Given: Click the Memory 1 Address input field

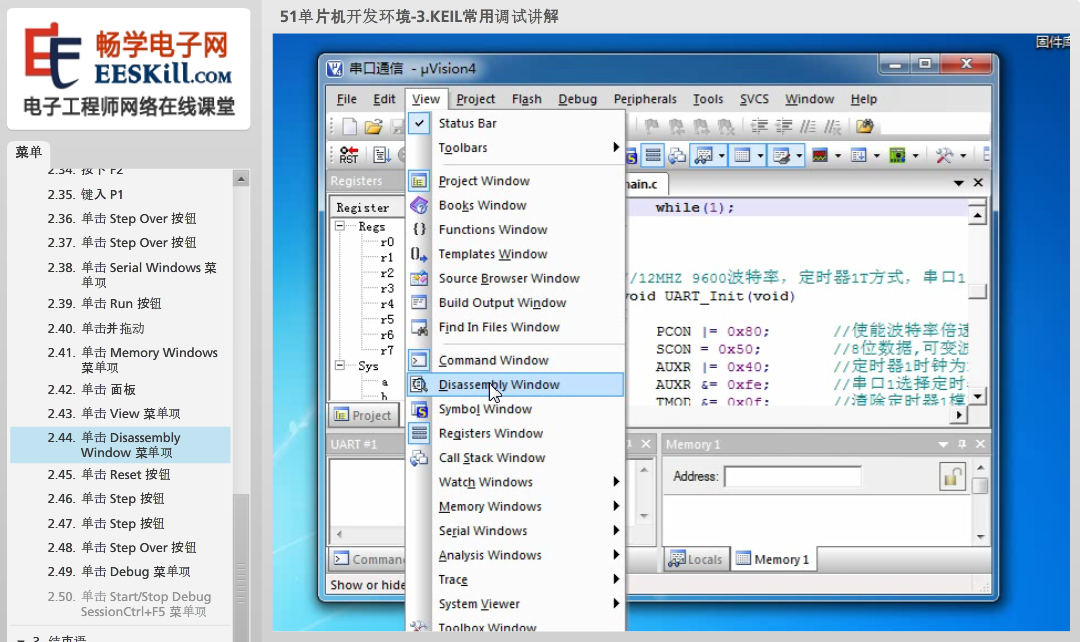Looking at the screenshot, I should (793, 477).
